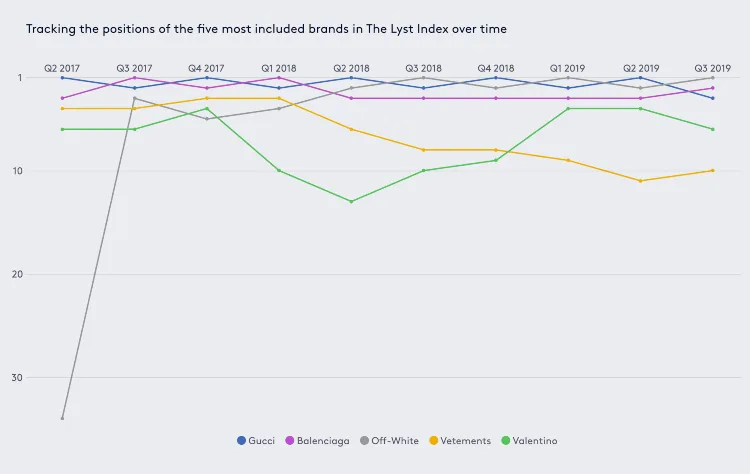Click the Vetements legend label
750x474 pixels.
point(465,441)
